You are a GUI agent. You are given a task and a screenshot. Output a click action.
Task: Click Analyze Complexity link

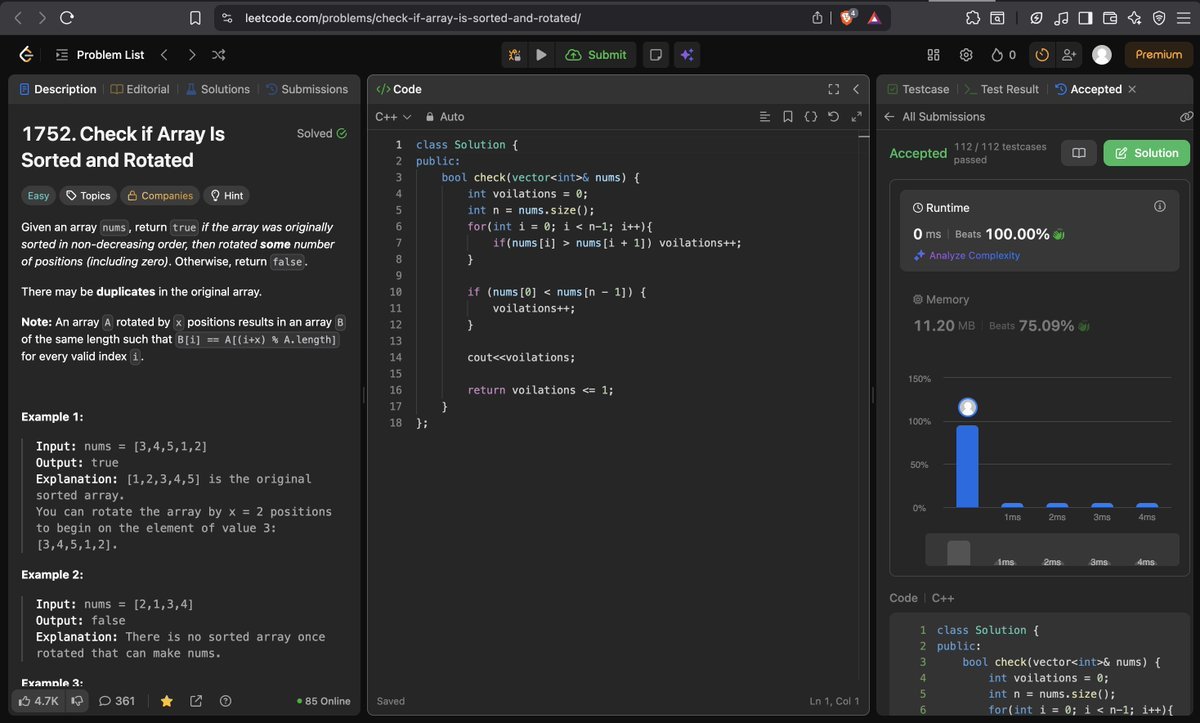click(x=966, y=256)
